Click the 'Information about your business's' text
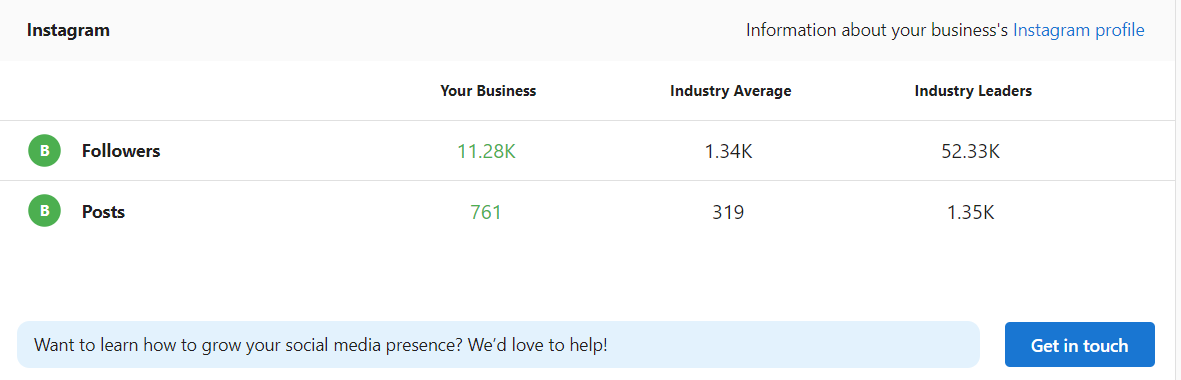The height and width of the screenshot is (380, 1181). point(877,30)
